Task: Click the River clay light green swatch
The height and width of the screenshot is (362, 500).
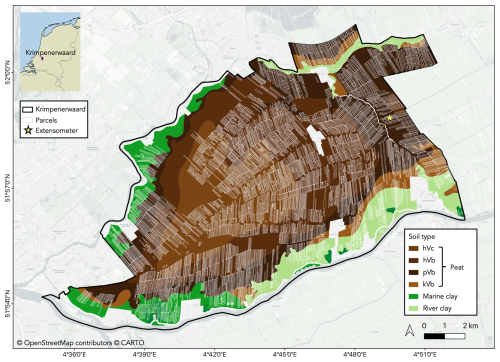Action: tap(414, 308)
